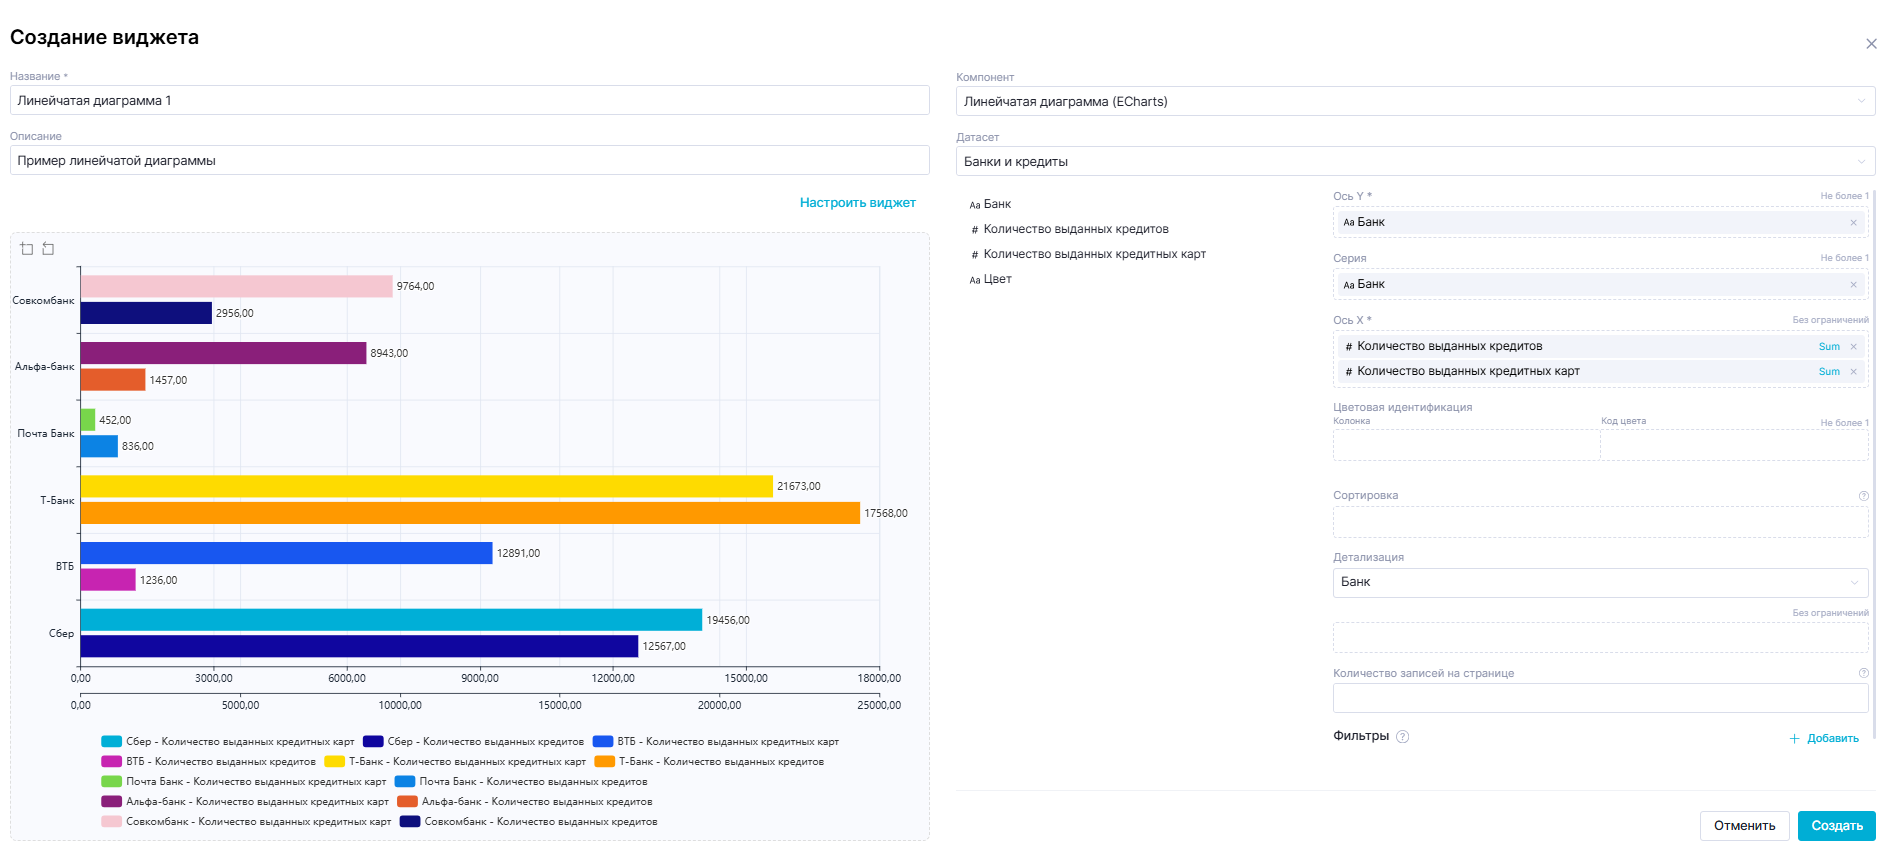
Task: Toggle legend series Т-Банк - Количество выданных кредитных карт
Action: [x=455, y=762]
